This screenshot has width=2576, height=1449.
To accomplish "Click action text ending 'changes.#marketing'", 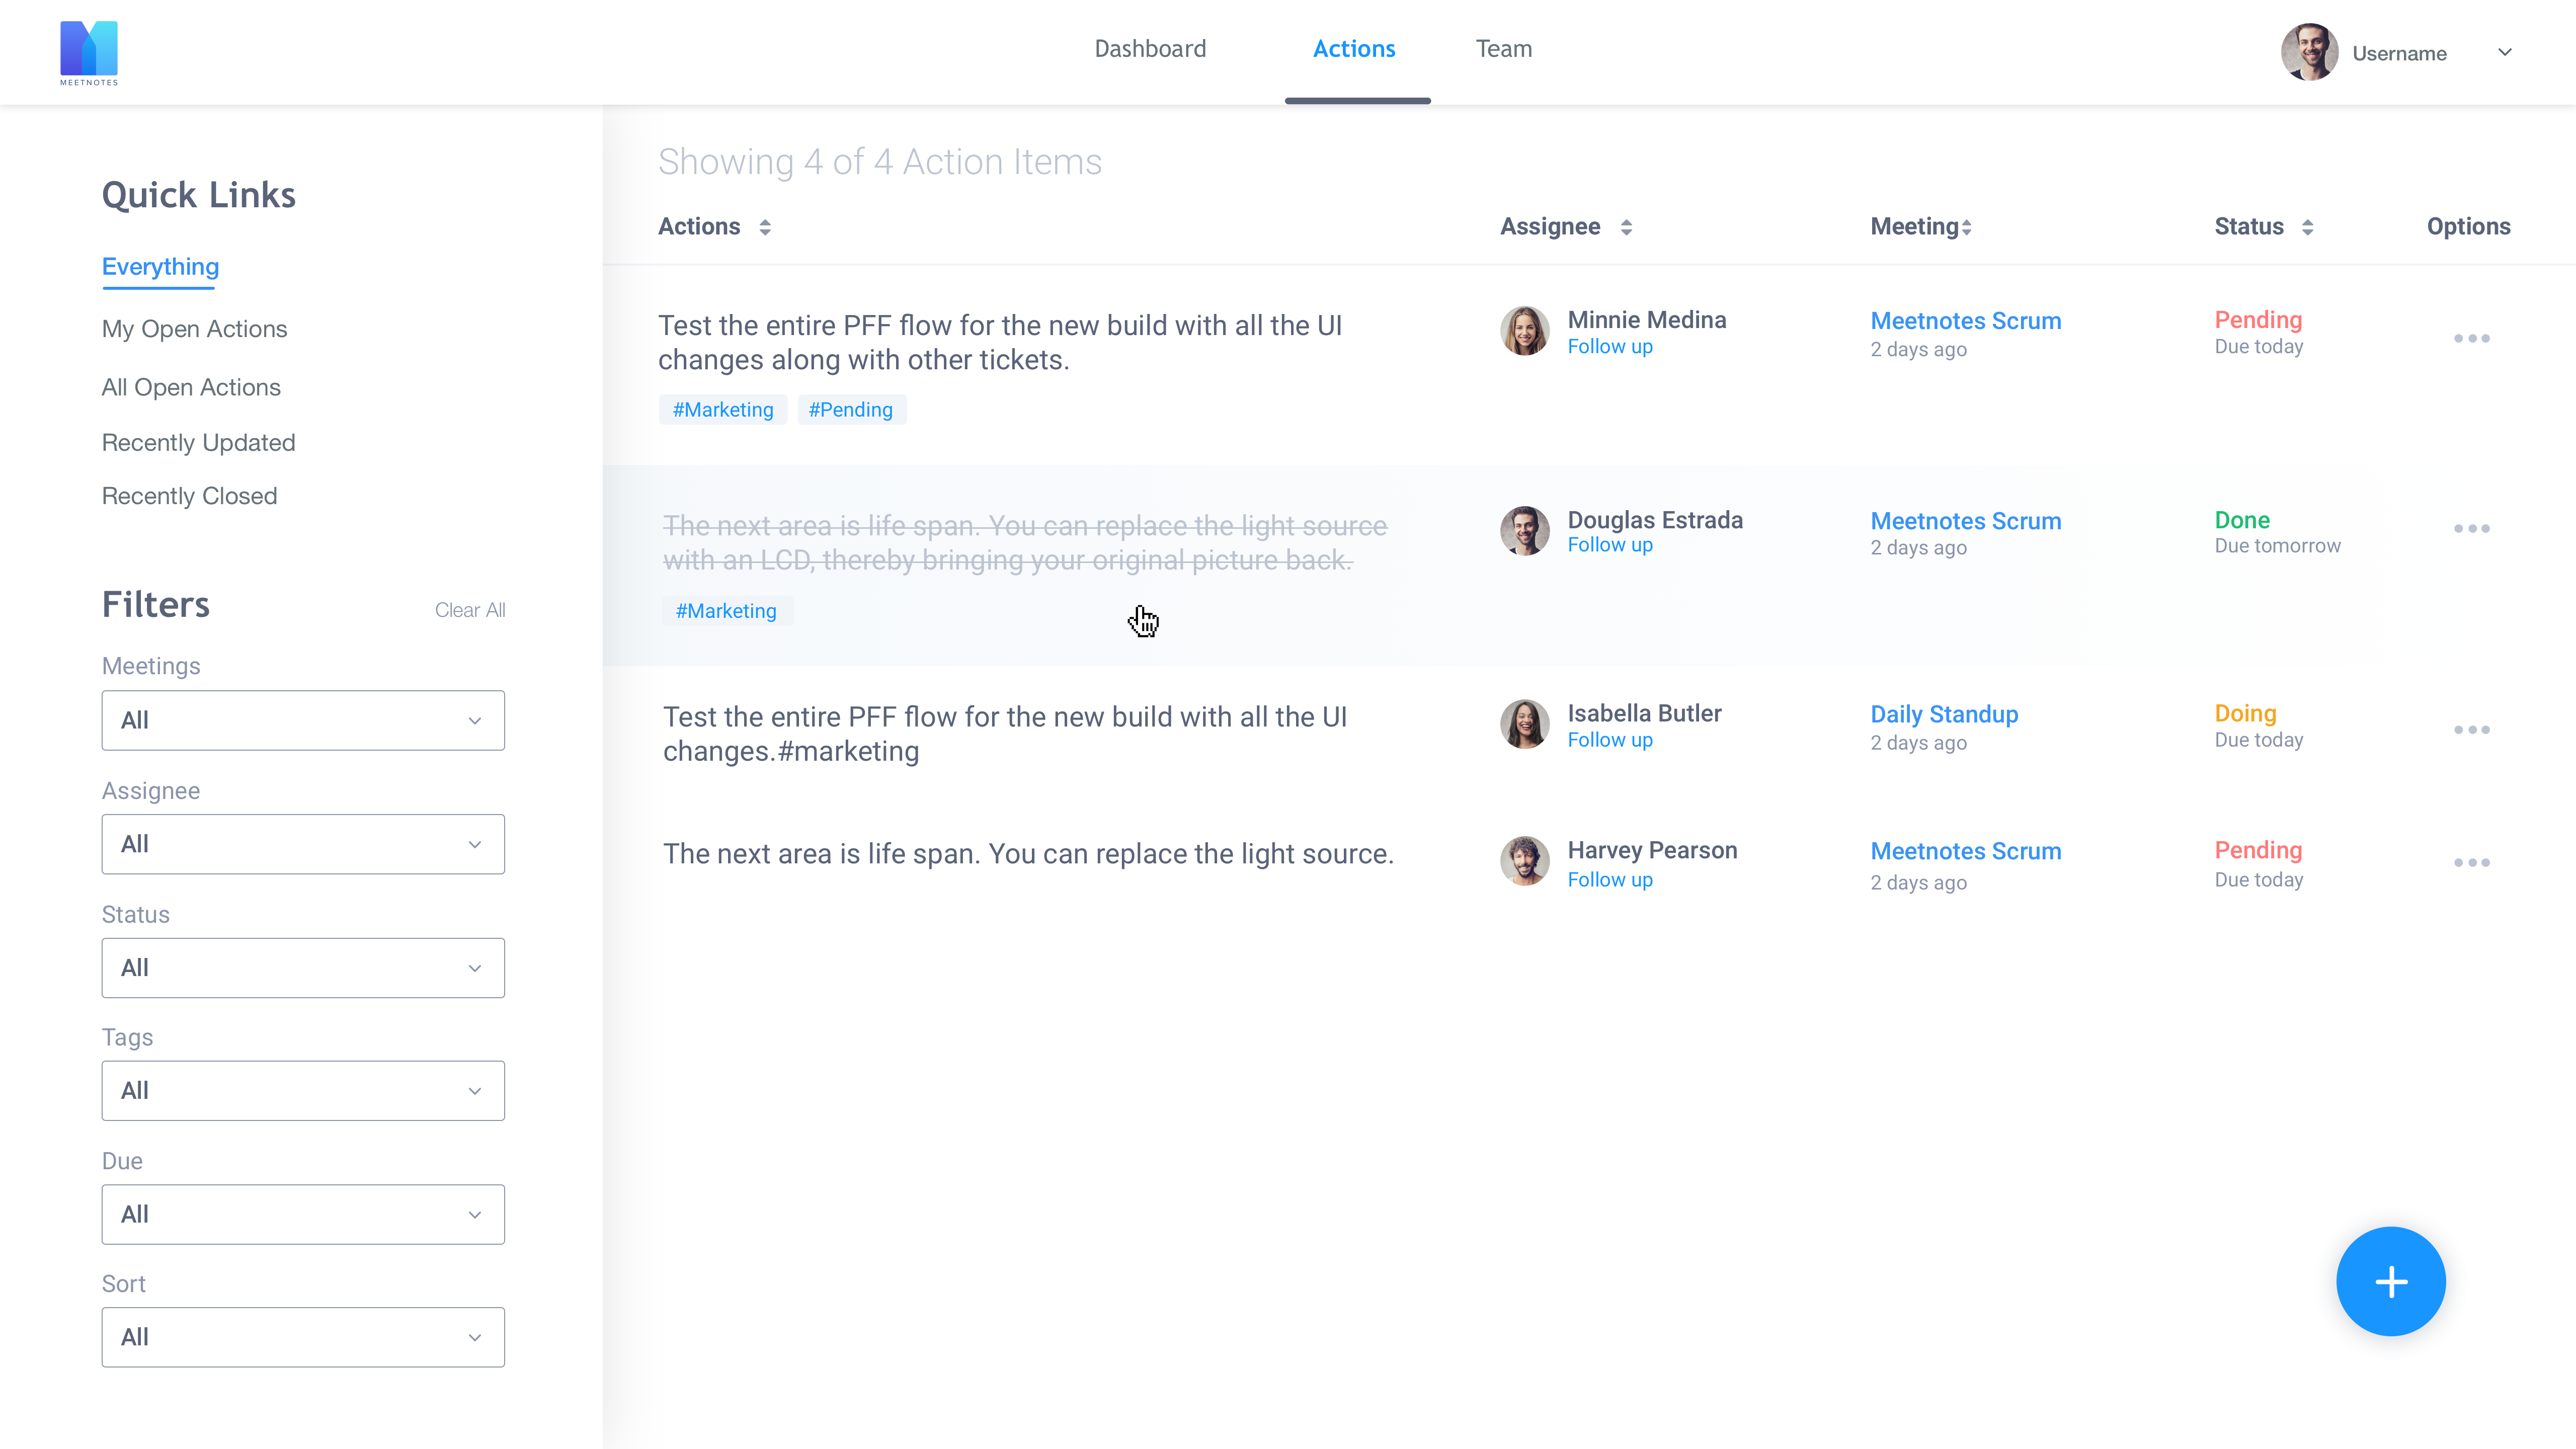I will pyautogui.click(x=1005, y=734).
